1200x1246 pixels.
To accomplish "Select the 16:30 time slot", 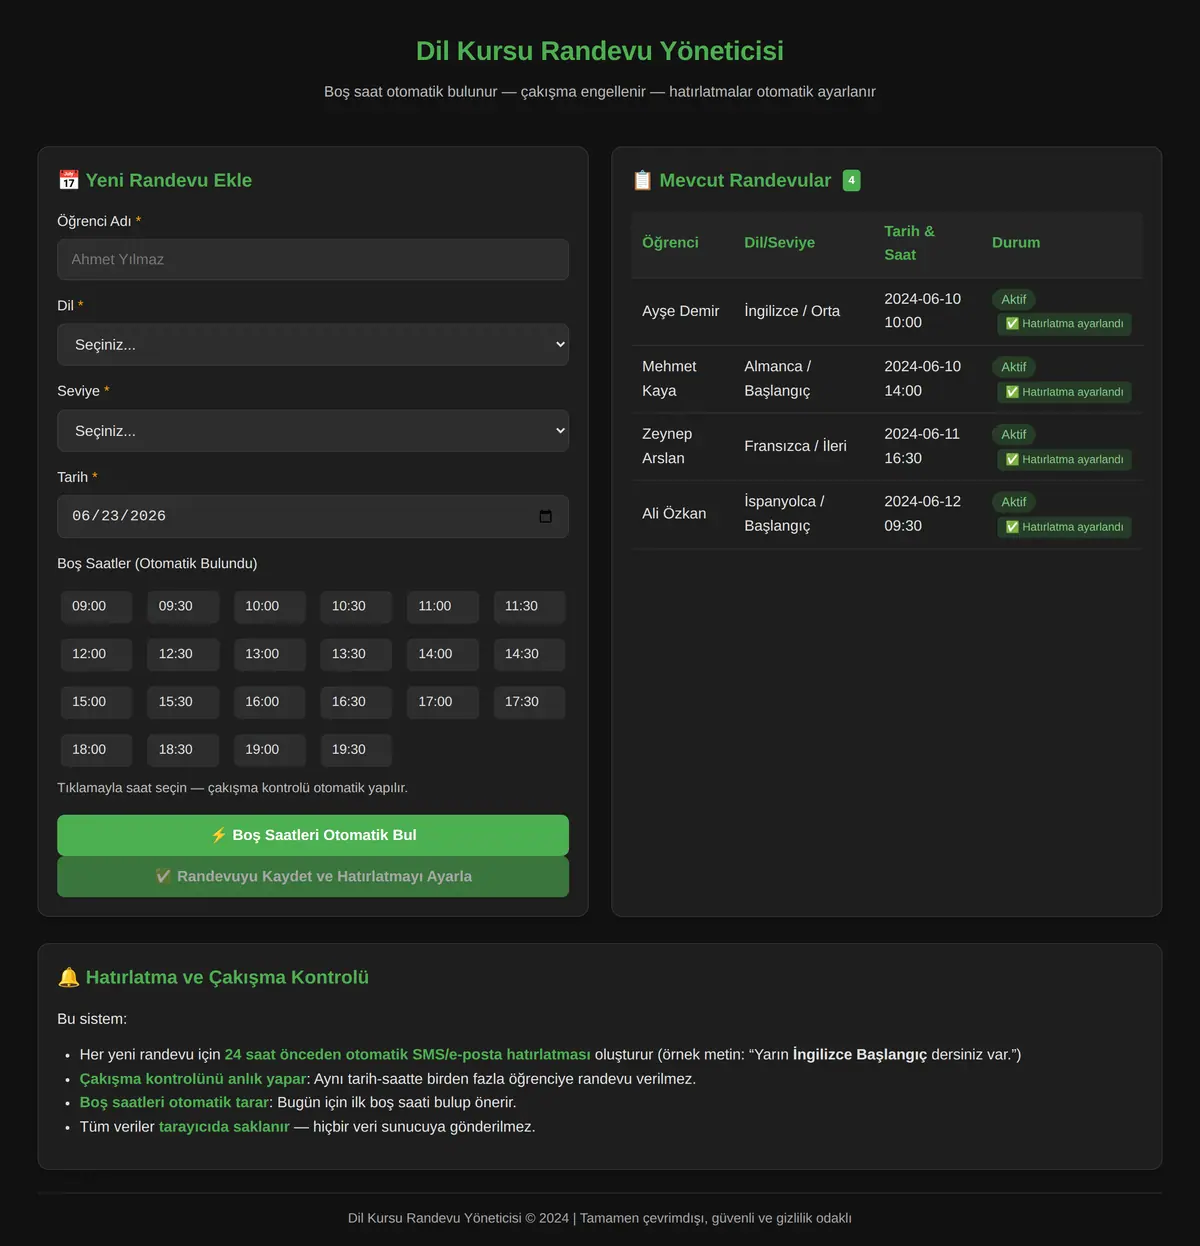I will point(356,702).
